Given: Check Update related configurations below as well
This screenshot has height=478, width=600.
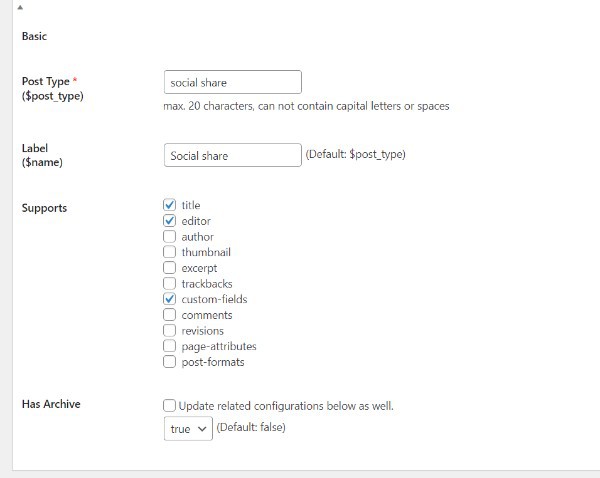Looking at the screenshot, I should pyautogui.click(x=170, y=406).
